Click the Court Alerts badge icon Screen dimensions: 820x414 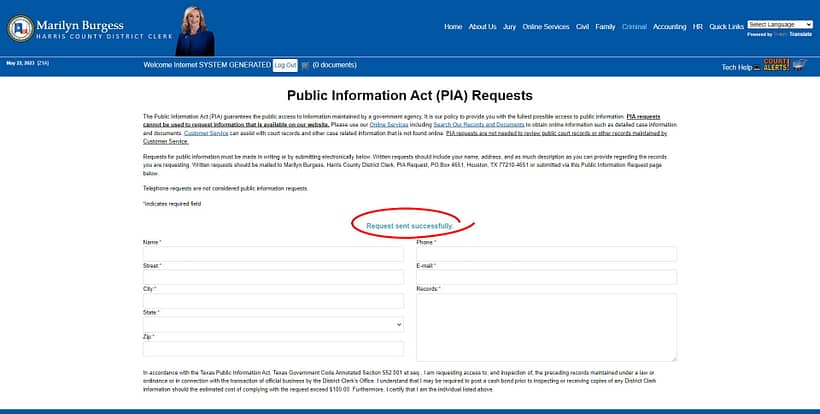776,65
